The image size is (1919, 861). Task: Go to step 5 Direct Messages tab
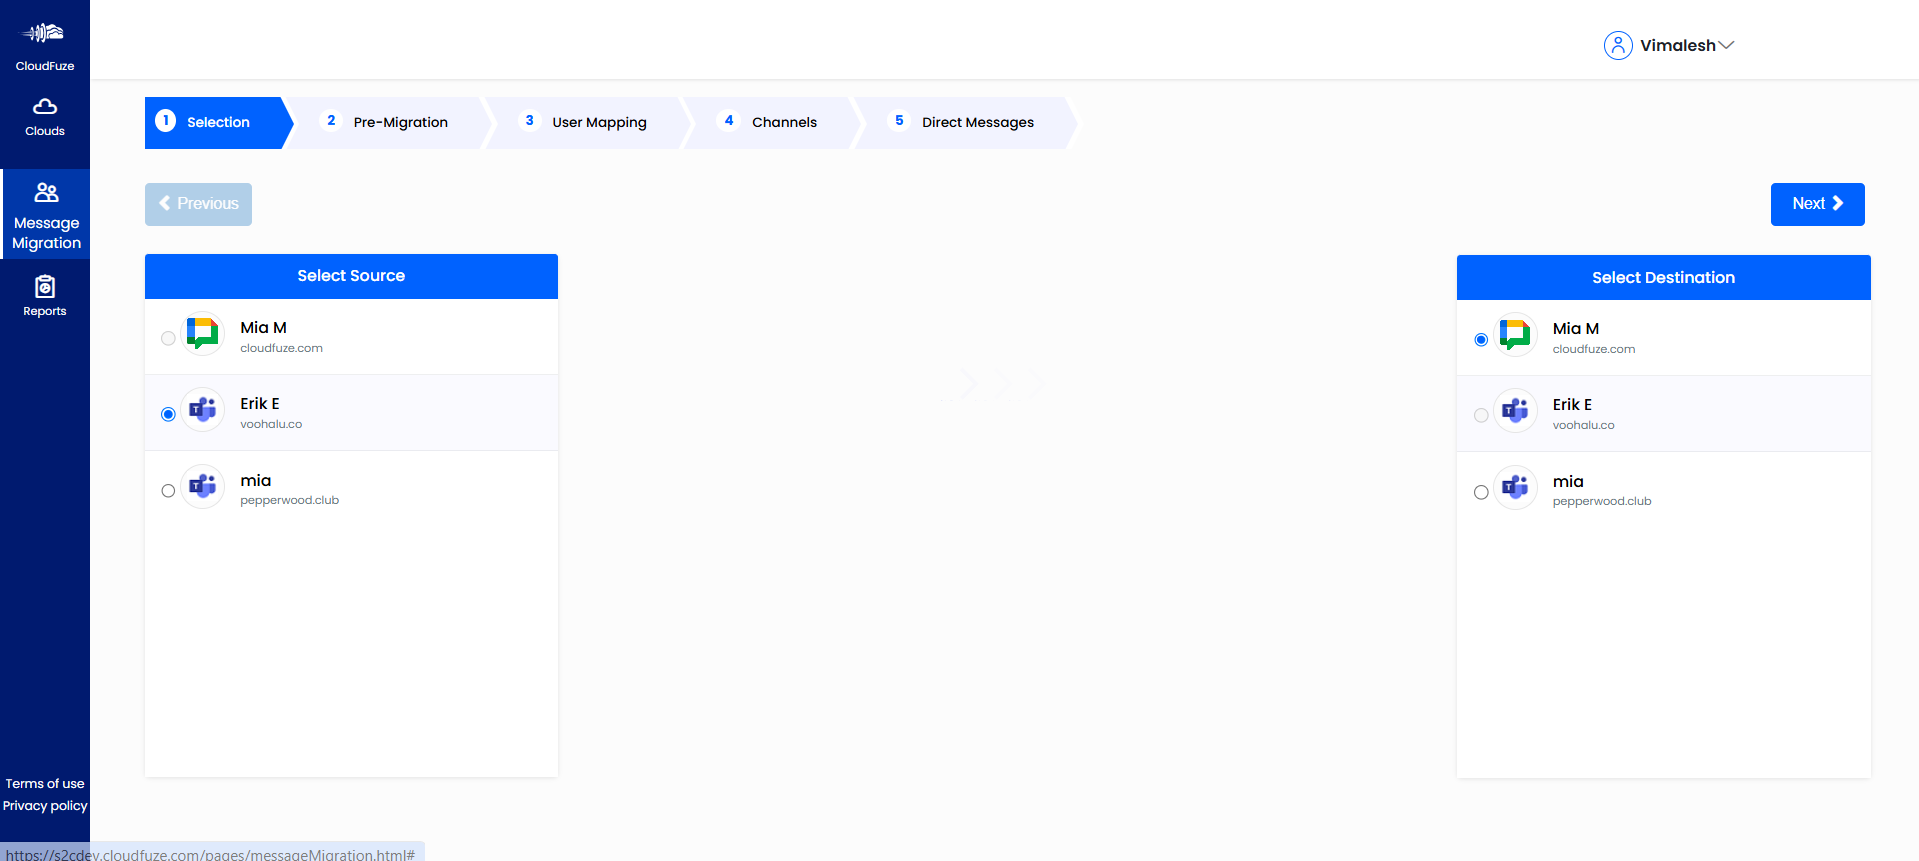(x=967, y=122)
